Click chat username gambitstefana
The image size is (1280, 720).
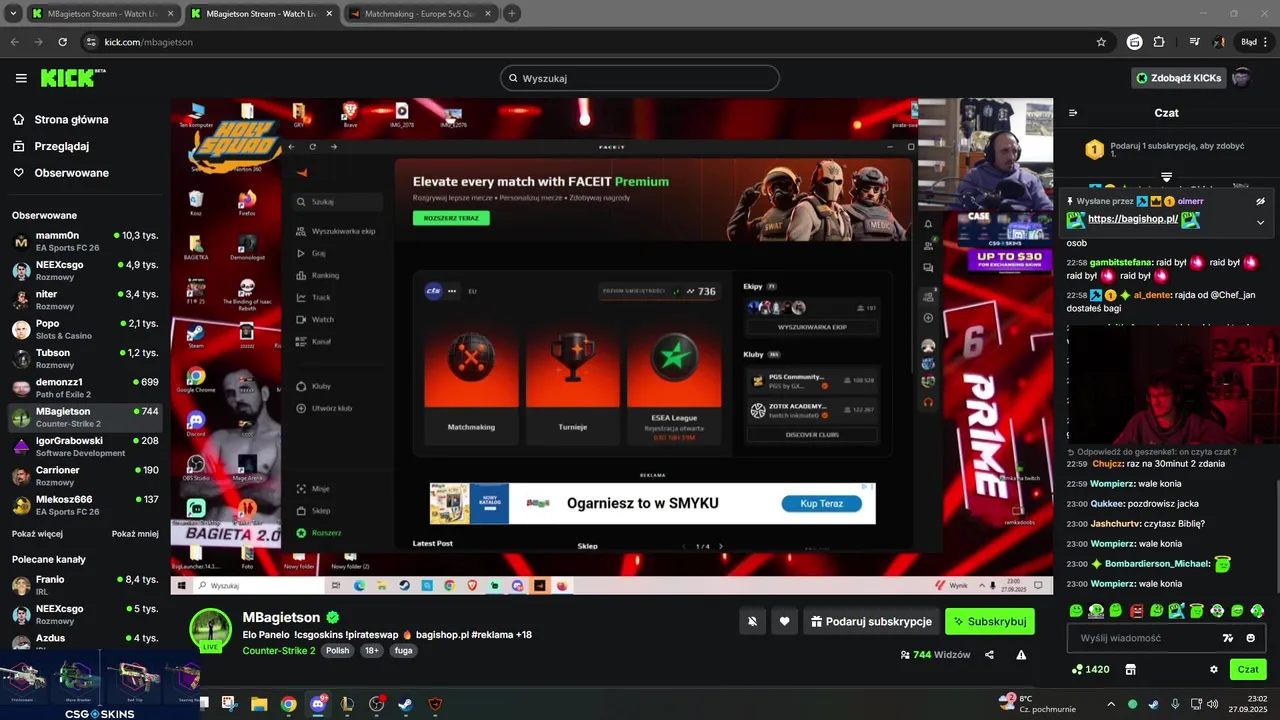point(1120,262)
